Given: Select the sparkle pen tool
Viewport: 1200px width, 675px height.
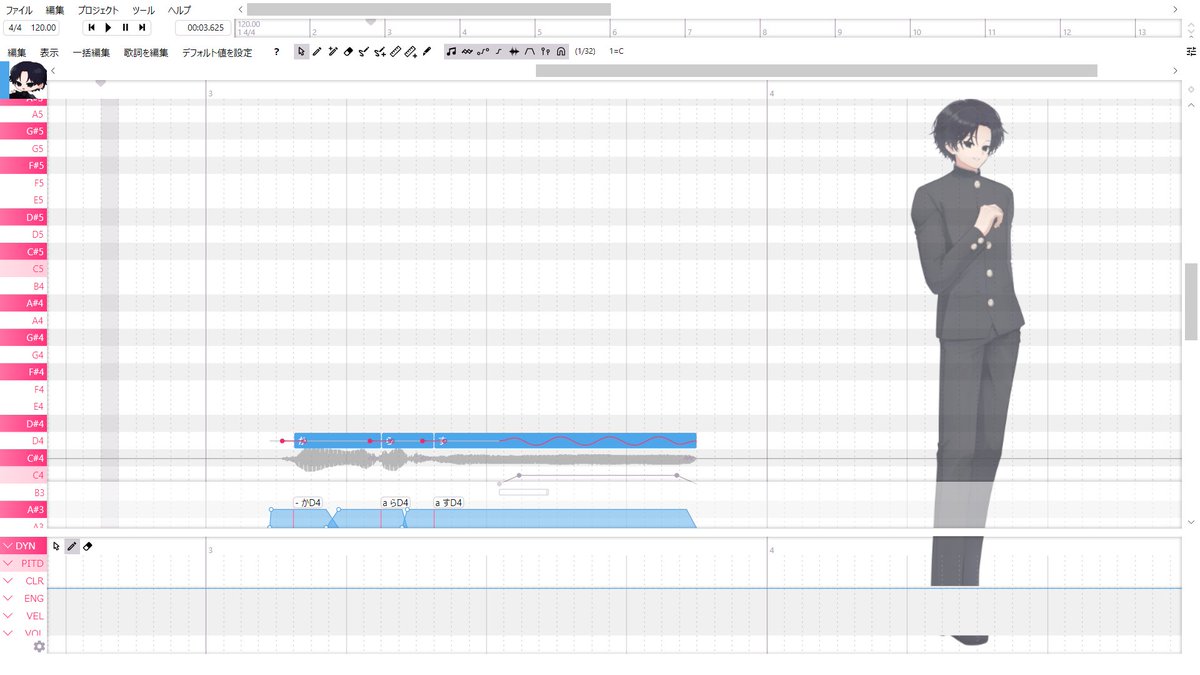Looking at the screenshot, I should 332,51.
